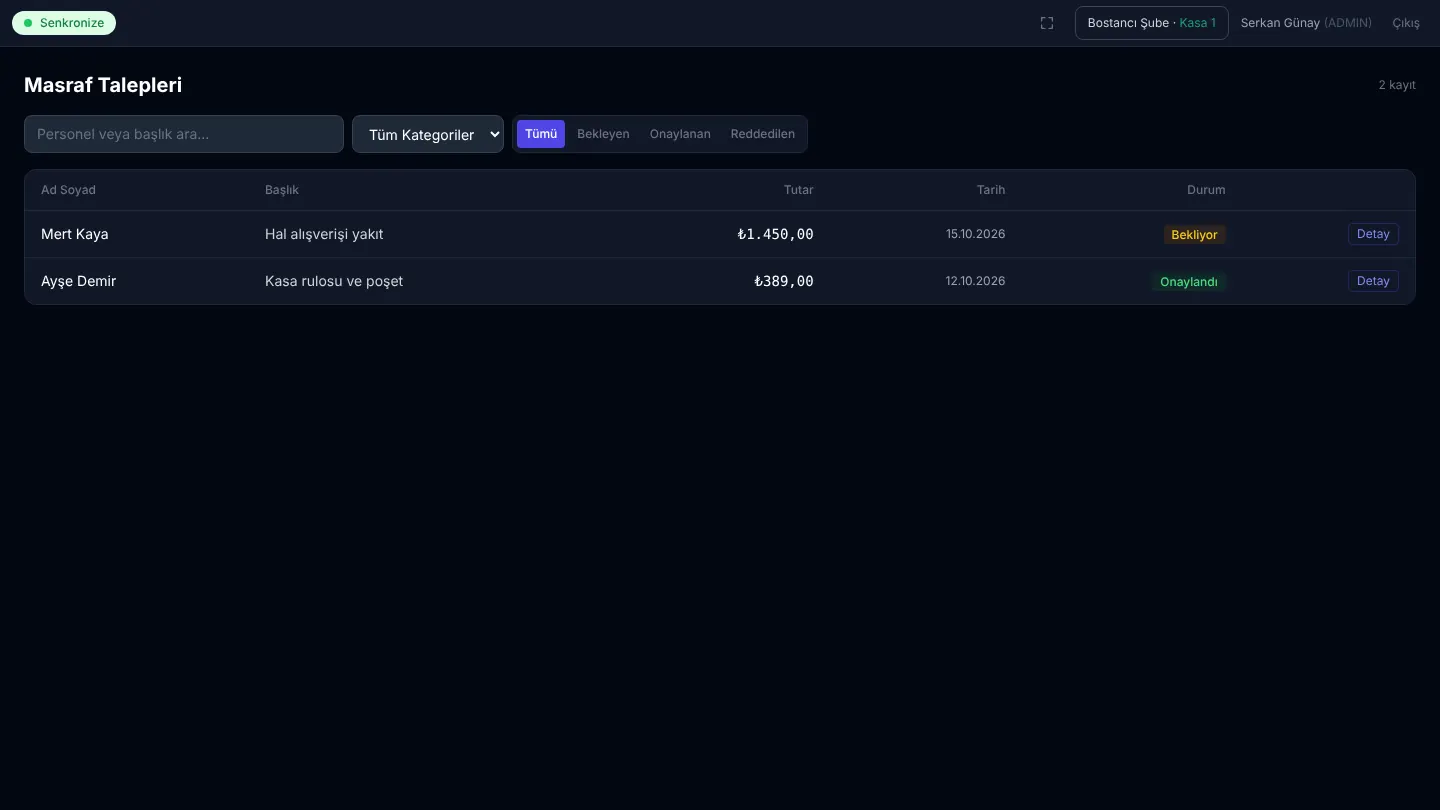Screen dimensions: 1440x810
Task: Select the Tümü filter tab
Action: tap(541, 134)
